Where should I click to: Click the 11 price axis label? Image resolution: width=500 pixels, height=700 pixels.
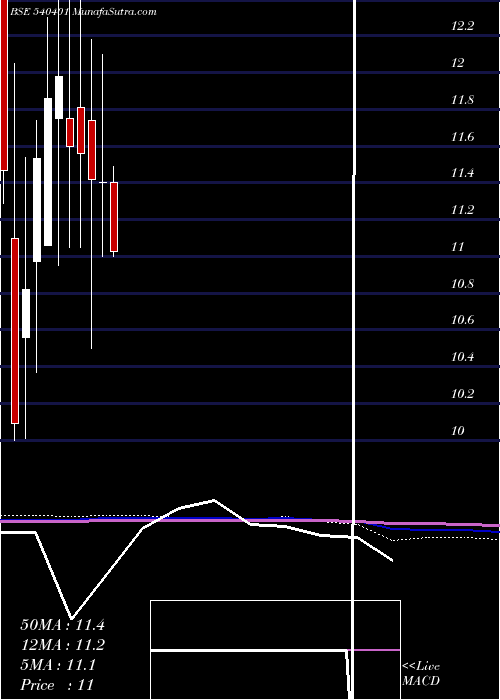tap(458, 247)
